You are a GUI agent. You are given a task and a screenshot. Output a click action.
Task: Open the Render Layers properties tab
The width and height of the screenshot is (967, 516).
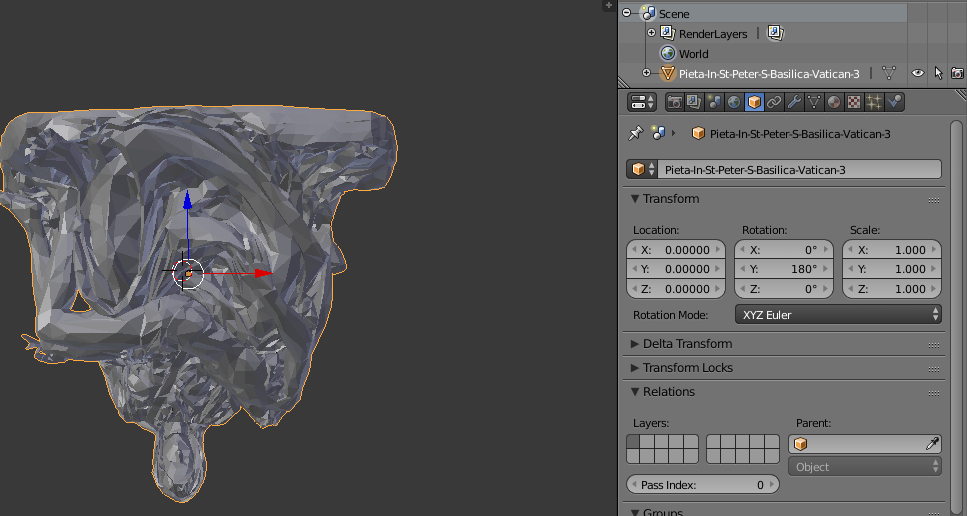[694, 102]
